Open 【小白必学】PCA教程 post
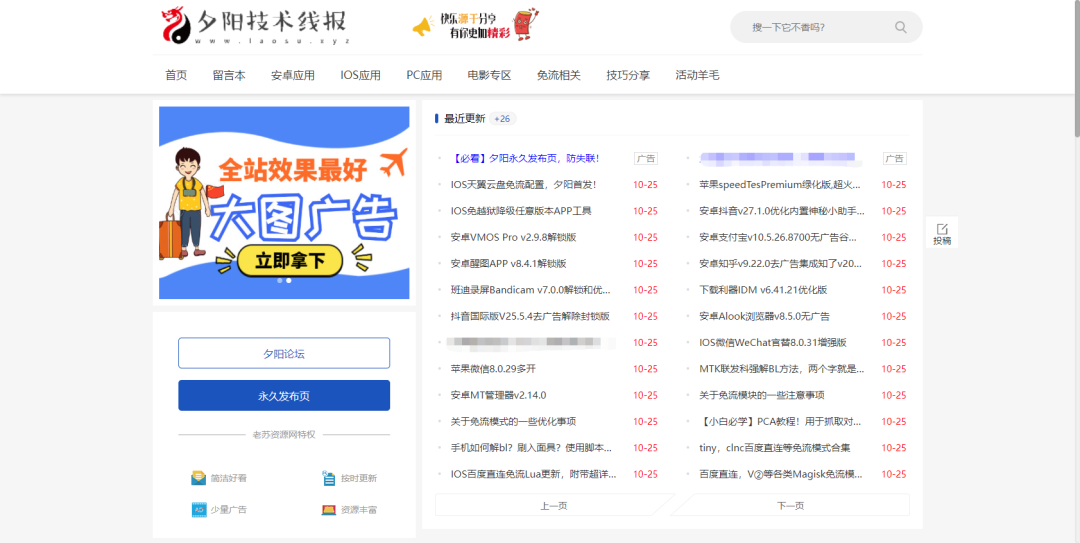The image size is (1080, 543). tap(780, 422)
